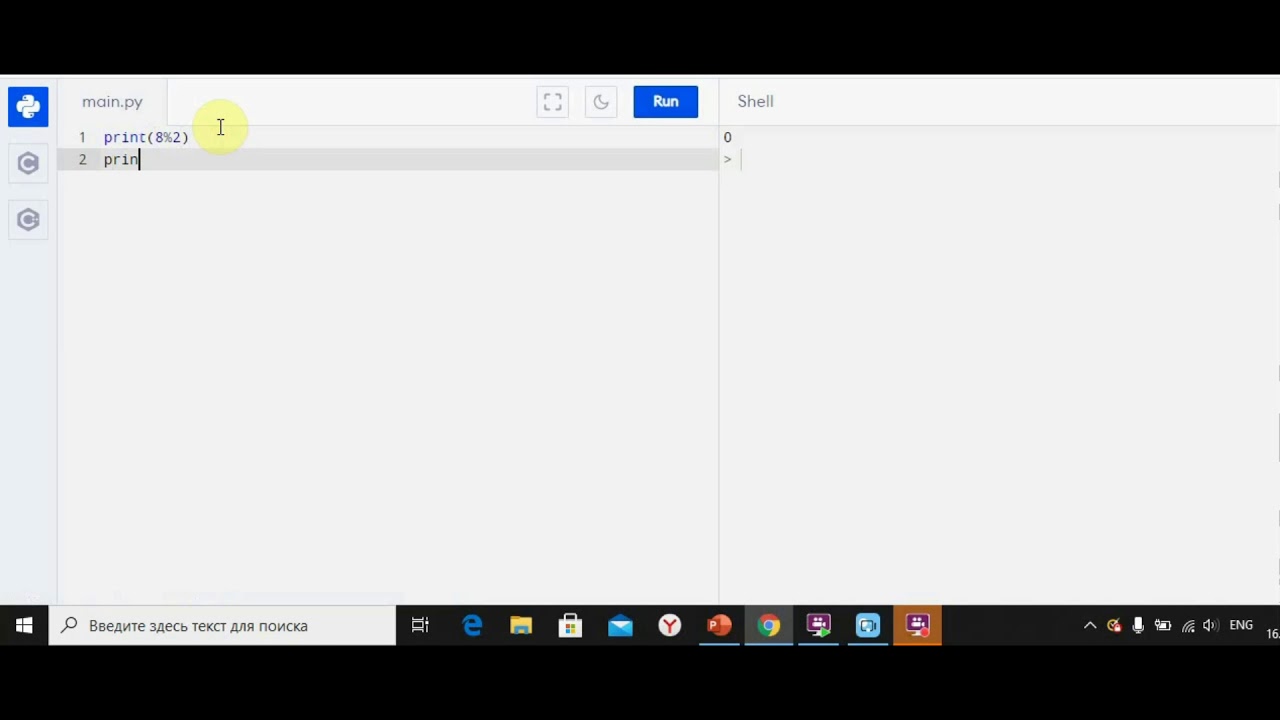Toggle dark mode with moon icon

pyautogui.click(x=601, y=102)
